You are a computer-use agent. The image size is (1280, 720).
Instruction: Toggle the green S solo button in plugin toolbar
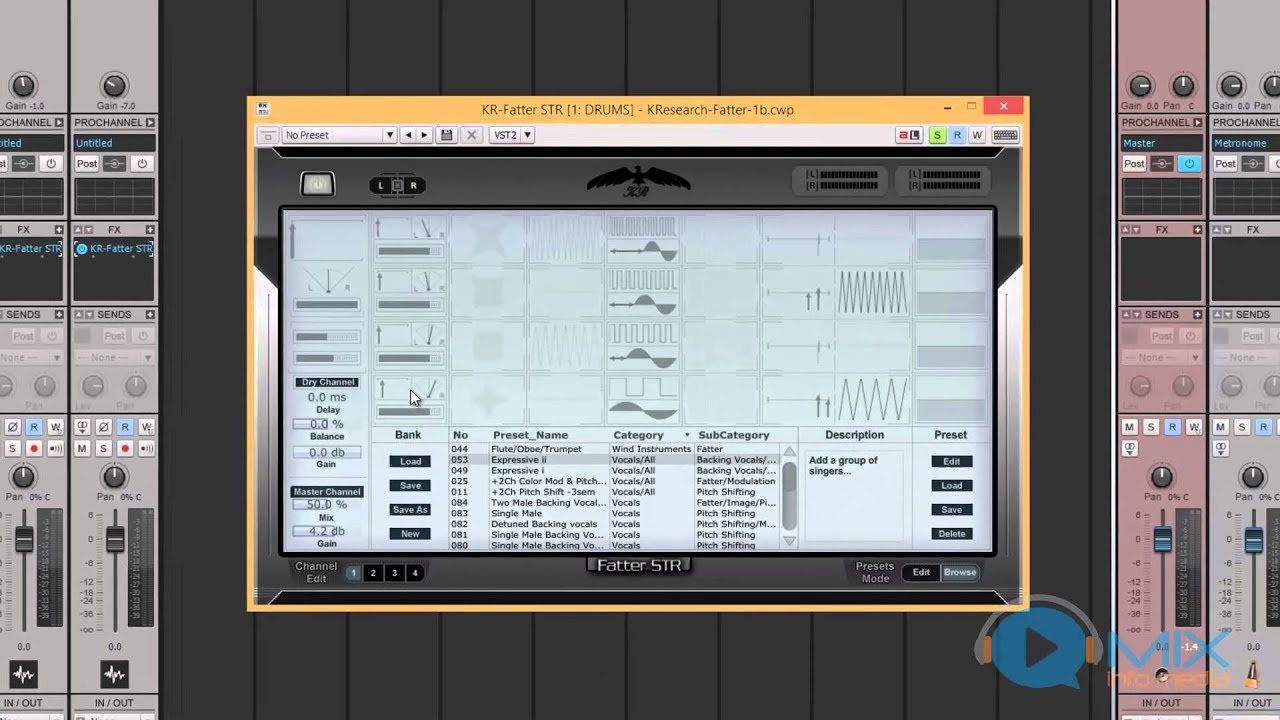[x=937, y=135]
